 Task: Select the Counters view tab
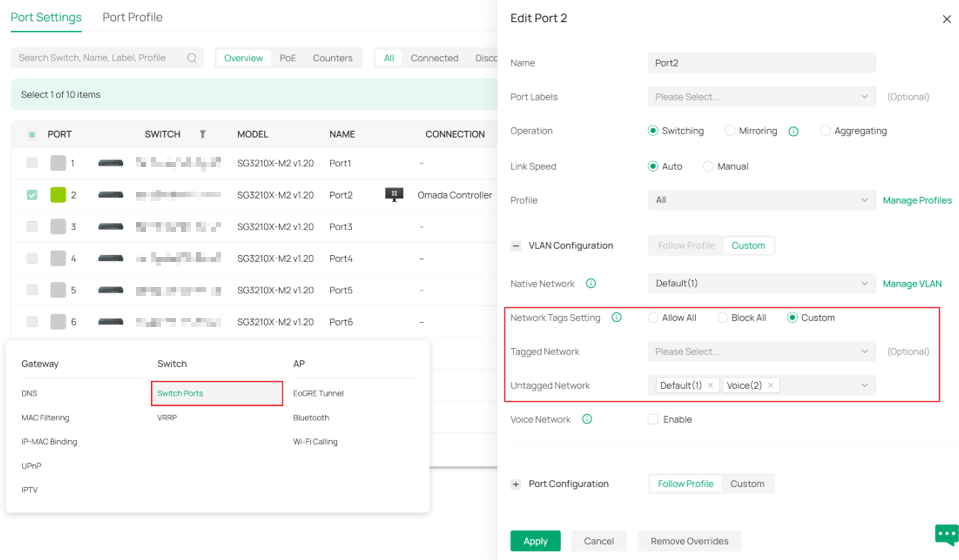(333, 58)
